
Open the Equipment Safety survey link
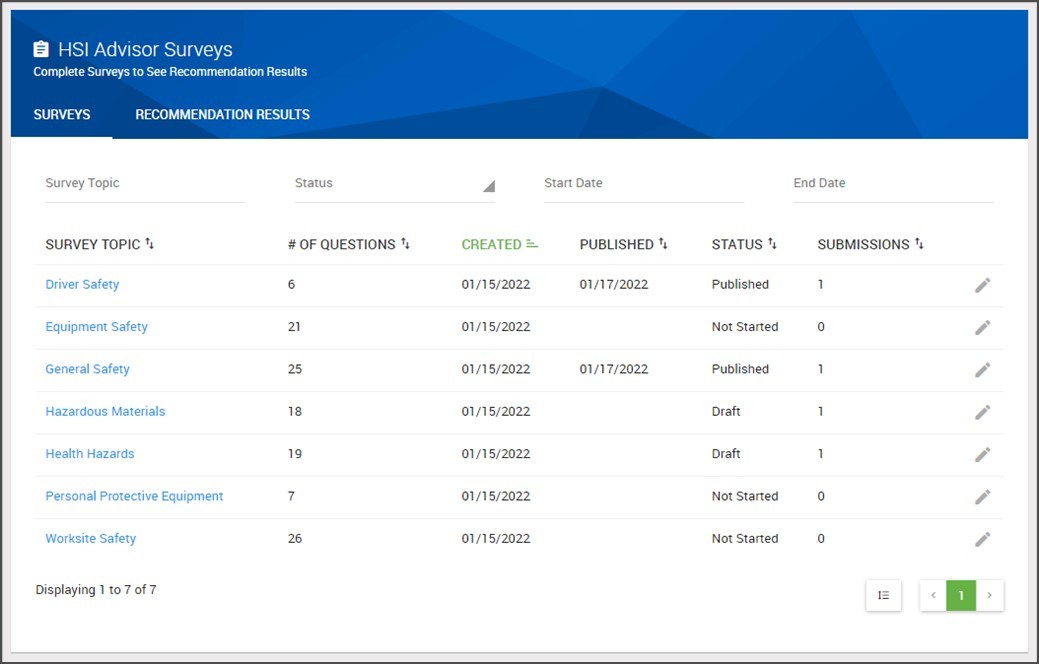97,327
